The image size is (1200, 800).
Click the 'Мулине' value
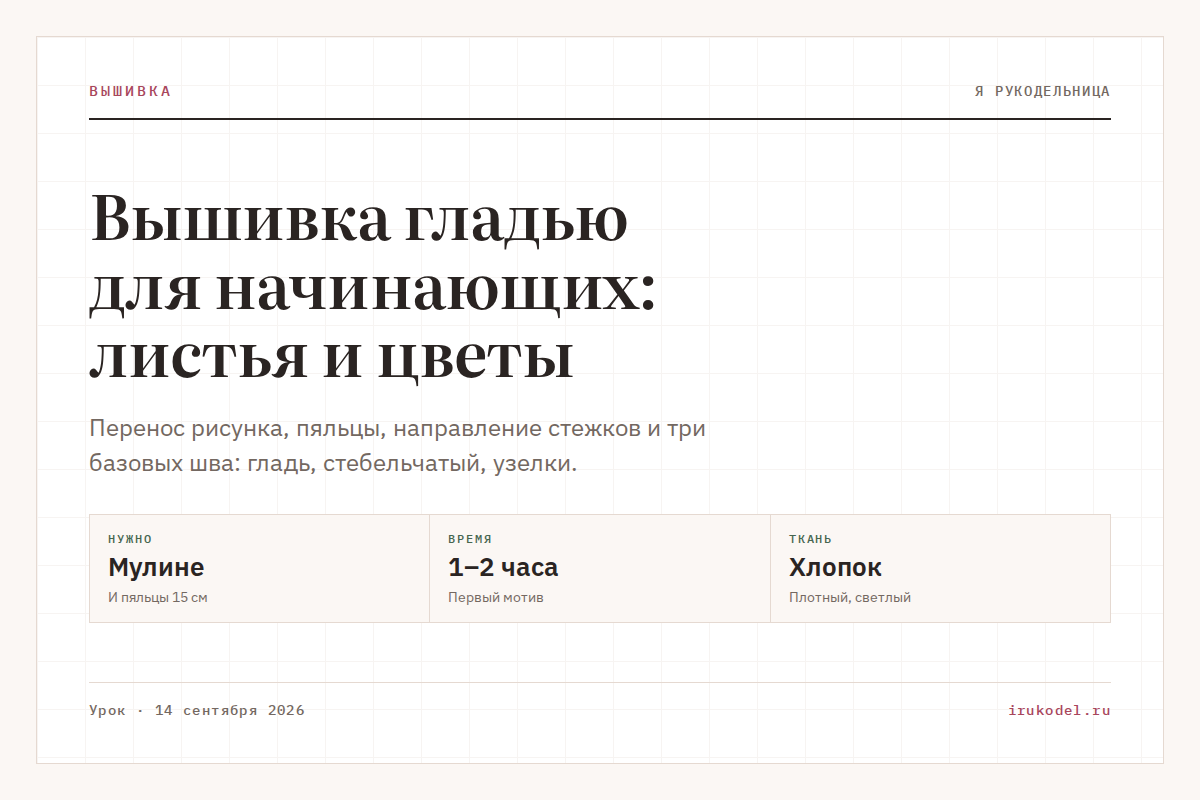click(x=156, y=567)
